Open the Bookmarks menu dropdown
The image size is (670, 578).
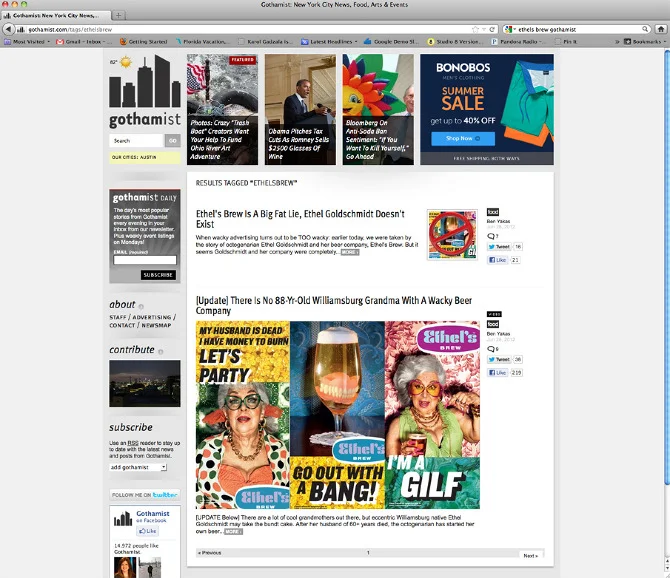[645, 41]
